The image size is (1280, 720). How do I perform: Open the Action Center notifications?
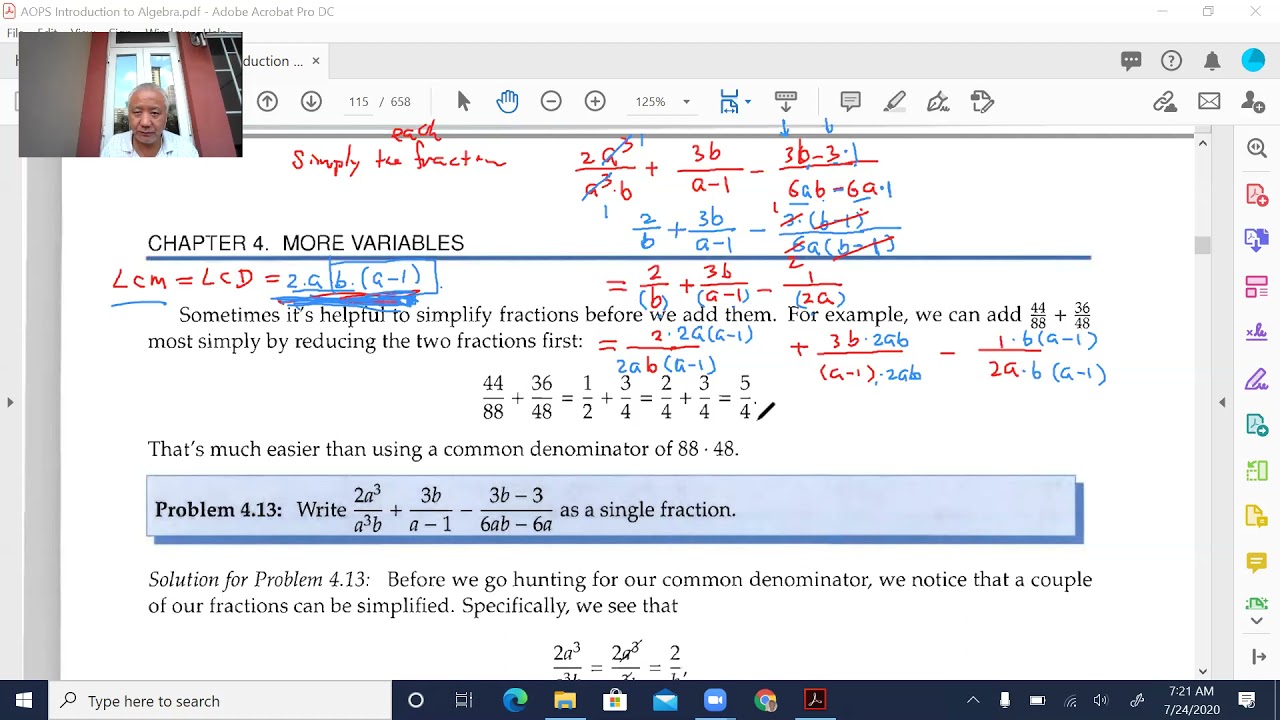pos(1247,700)
